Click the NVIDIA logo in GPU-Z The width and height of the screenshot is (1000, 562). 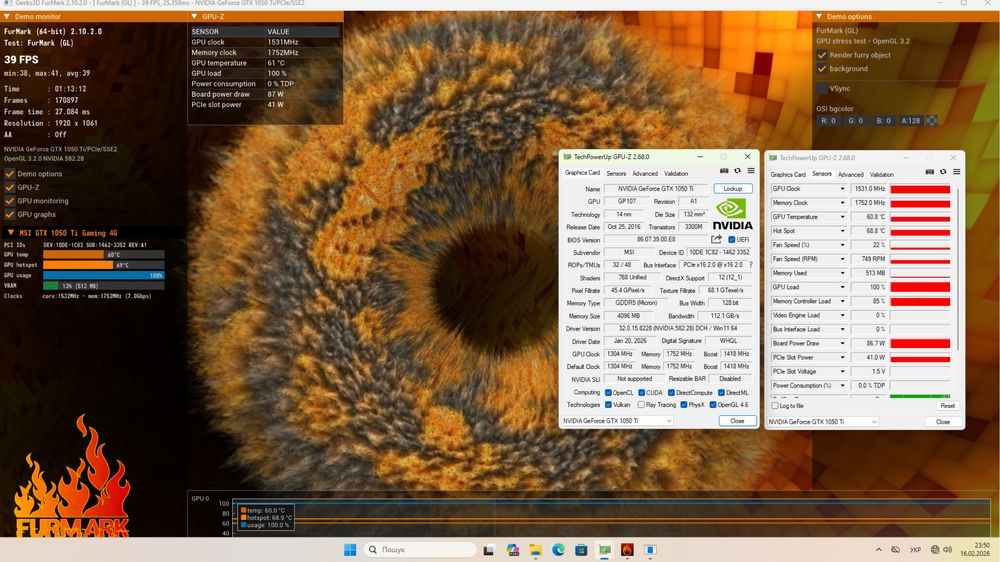(732, 214)
